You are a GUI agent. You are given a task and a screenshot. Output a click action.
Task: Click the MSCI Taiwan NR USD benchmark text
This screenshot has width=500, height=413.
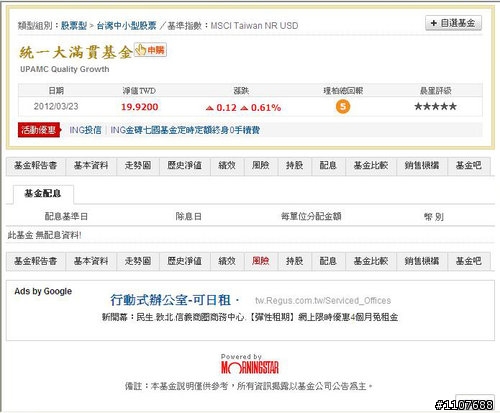pos(254,26)
